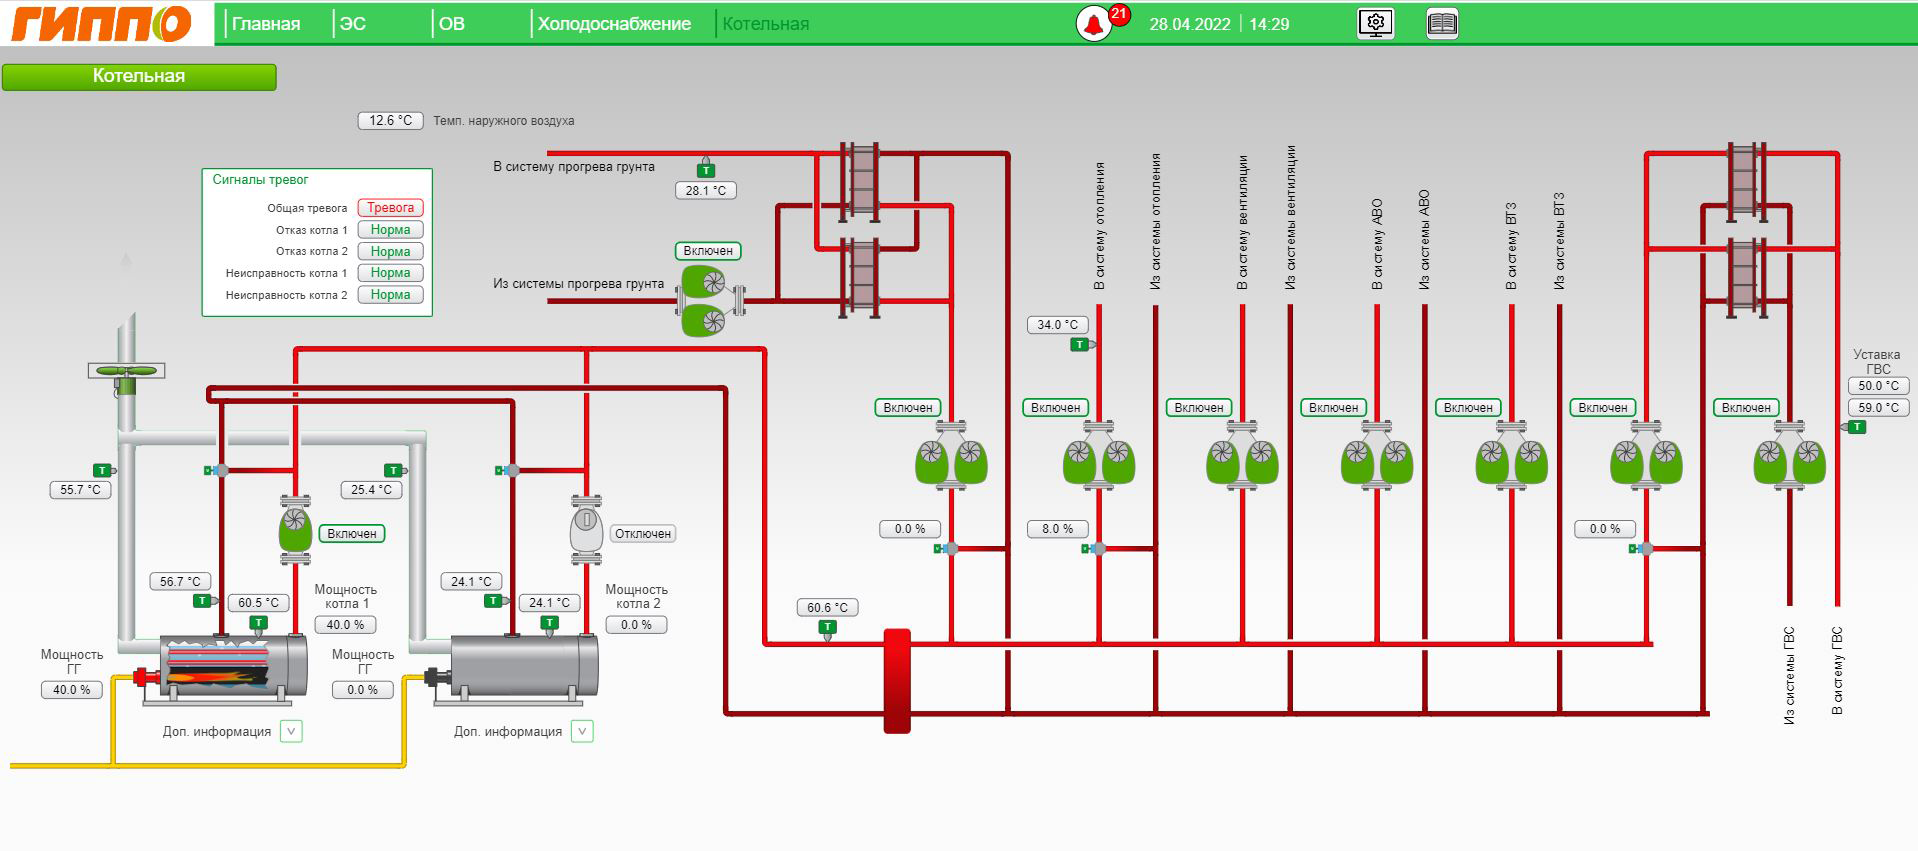Open the manual book icon
This screenshot has height=851, width=1918.
[1441, 23]
